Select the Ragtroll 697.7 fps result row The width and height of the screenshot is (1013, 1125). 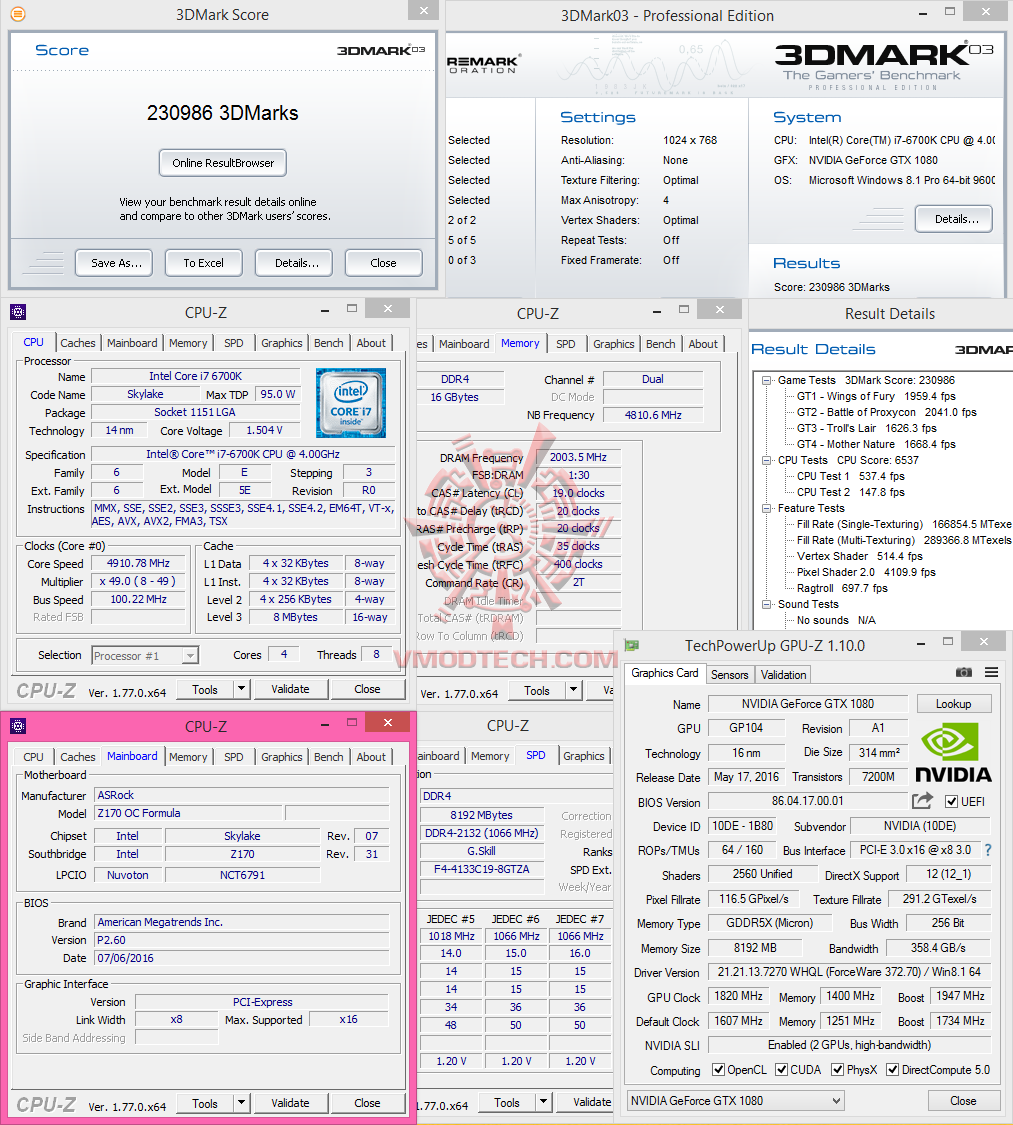coord(842,588)
